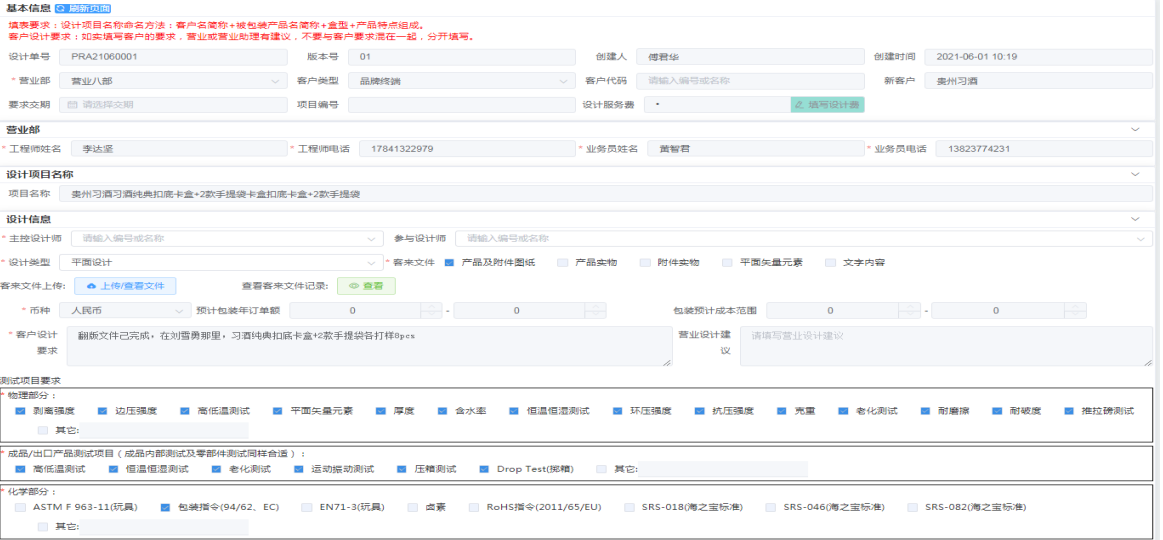Screen dimensions: 1163x540
Task: Uncheck the 厚度 checkbox
Action: click(x=380, y=410)
